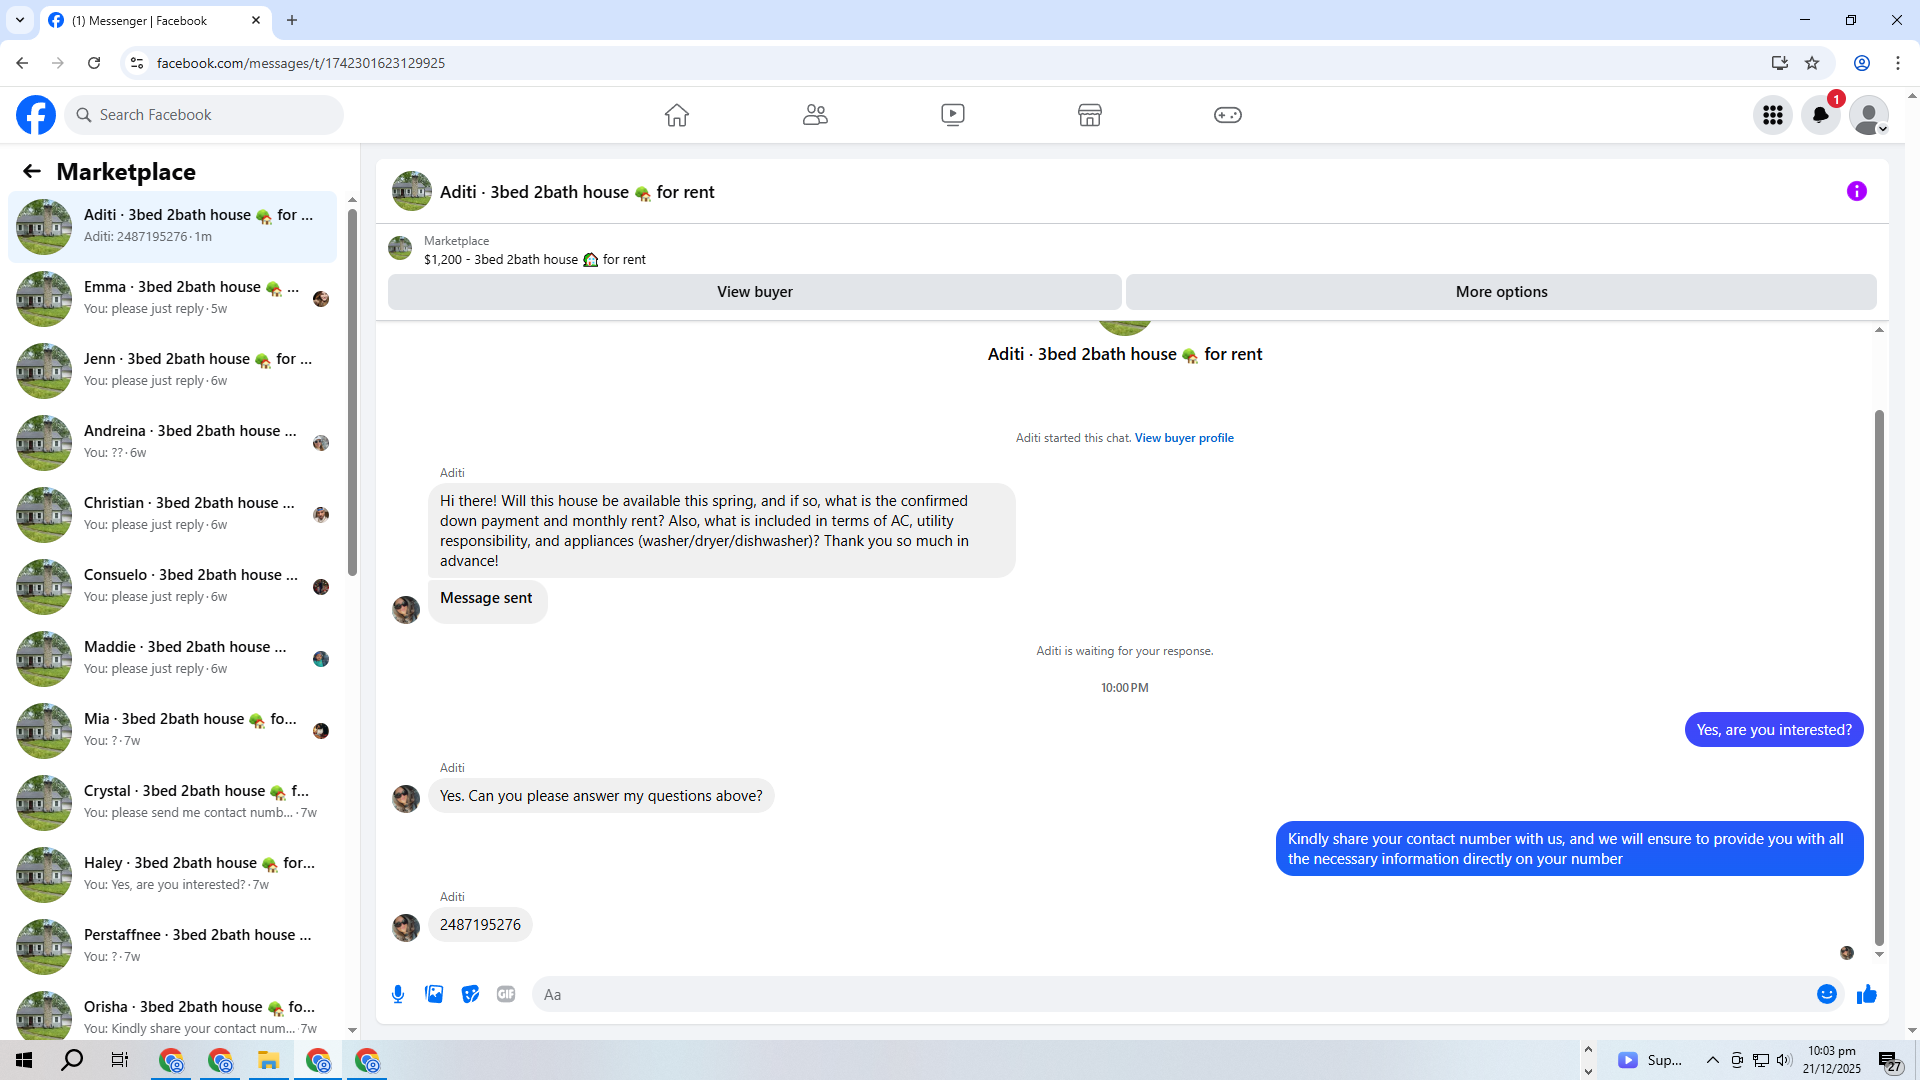1920x1080 pixels.
Task: Open the Chrome three-dot menu
Action: tap(1898, 63)
